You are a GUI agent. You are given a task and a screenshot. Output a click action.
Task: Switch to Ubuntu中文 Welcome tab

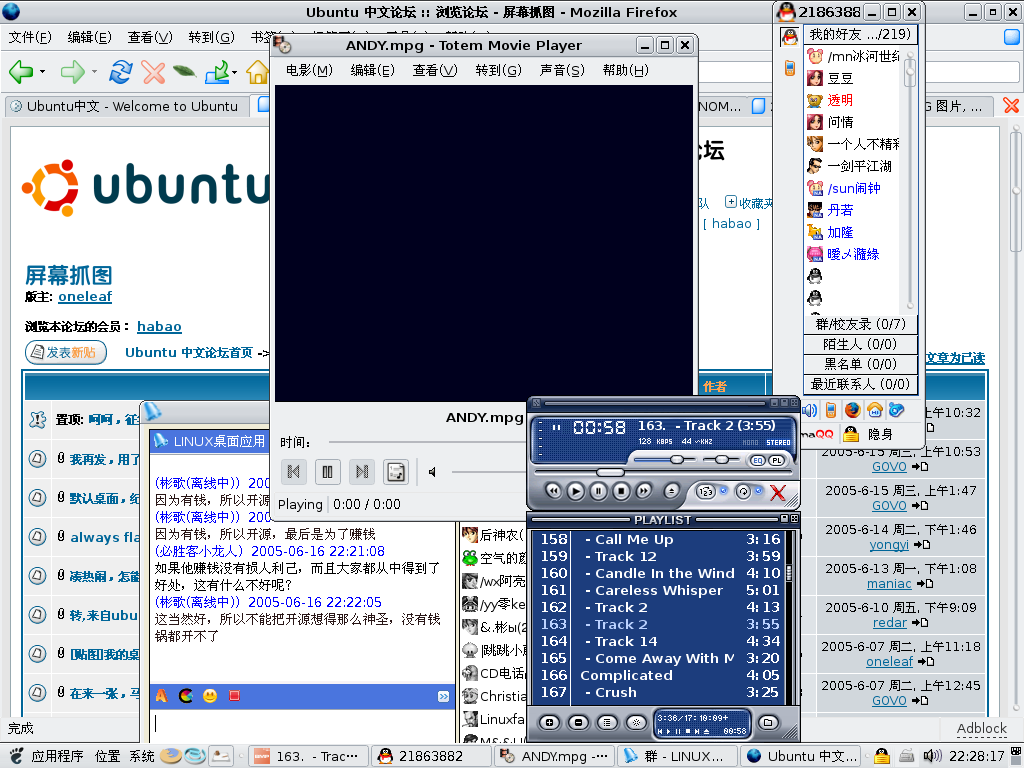127,106
